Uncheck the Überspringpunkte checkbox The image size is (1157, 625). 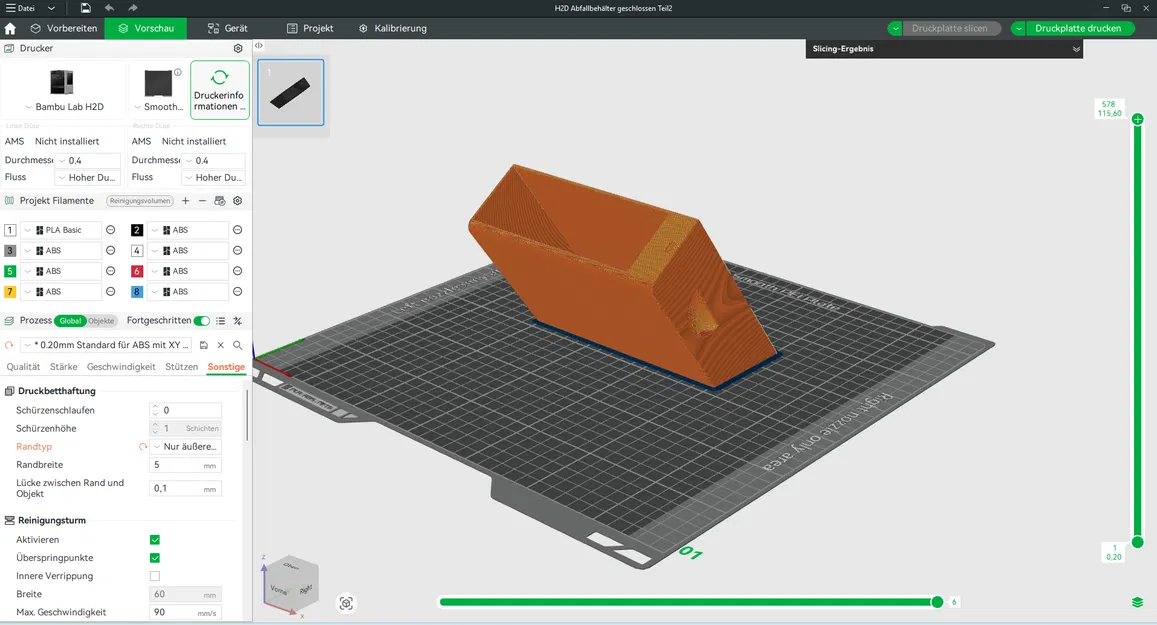tap(155, 558)
